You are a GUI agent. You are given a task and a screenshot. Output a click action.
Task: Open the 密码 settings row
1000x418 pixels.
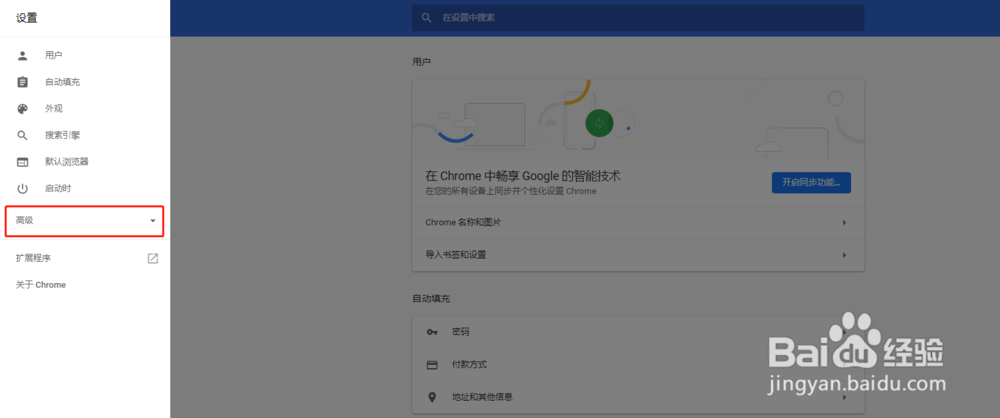638,332
